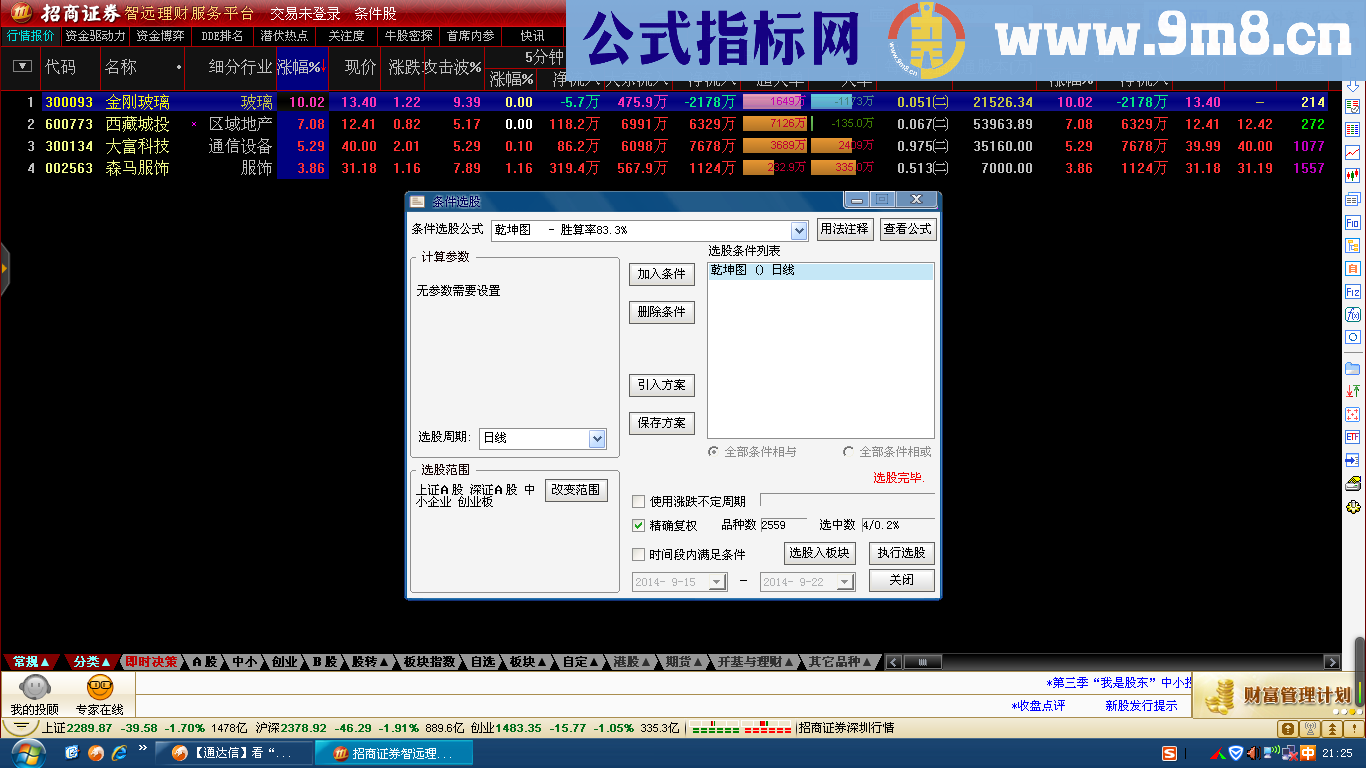Open 我的投顾 advisor icon at bottom left
1366x768 pixels.
33,691
